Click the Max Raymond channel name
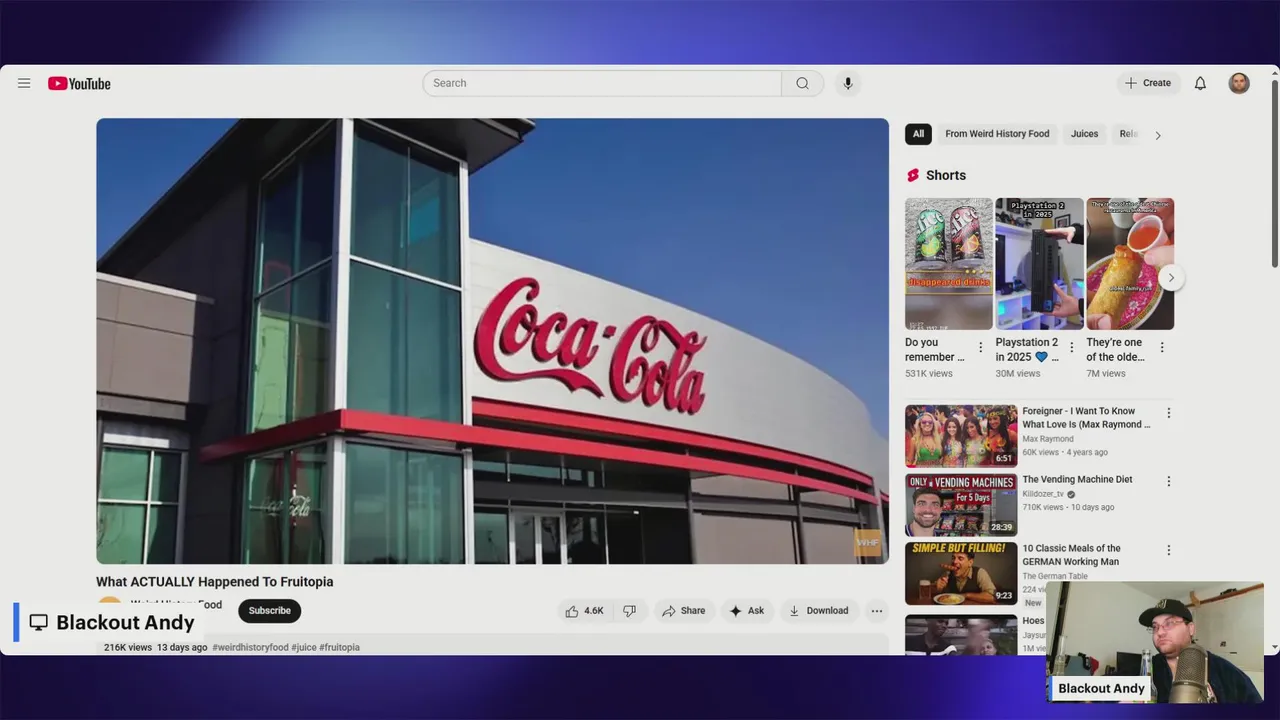 1048,439
